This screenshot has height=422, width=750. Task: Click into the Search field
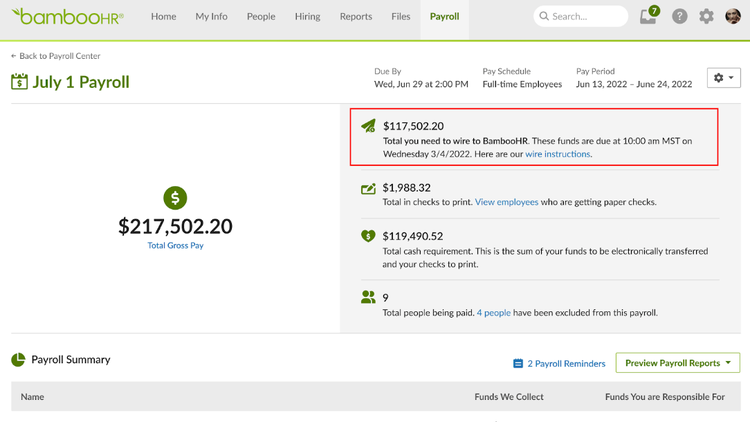click(580, 16)
